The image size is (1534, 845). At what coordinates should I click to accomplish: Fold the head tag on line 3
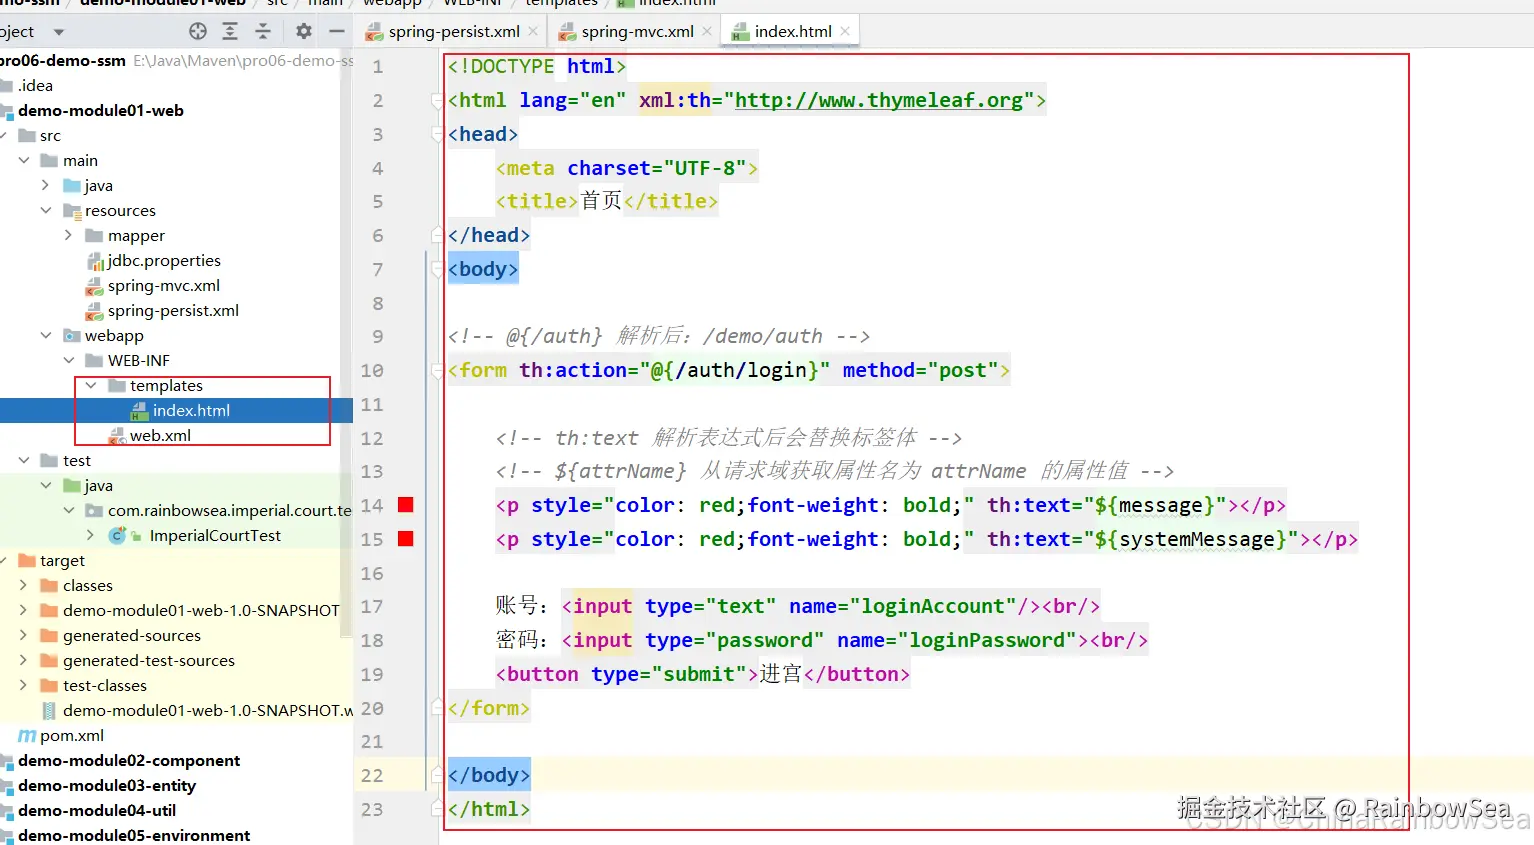[437, 134]
